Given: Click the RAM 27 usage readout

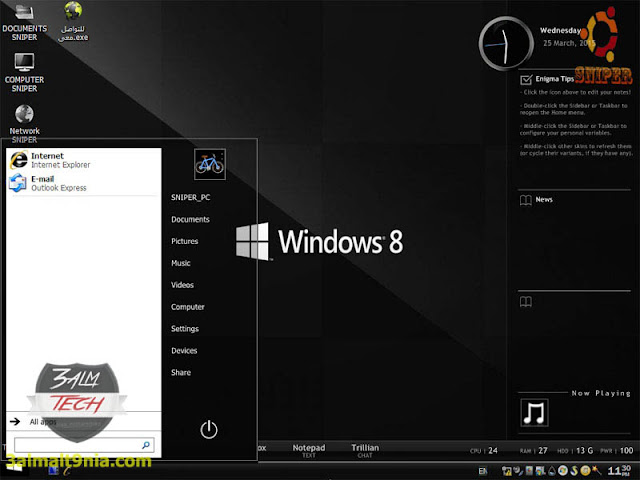Looking at the screenshot, I should (534, 451).
